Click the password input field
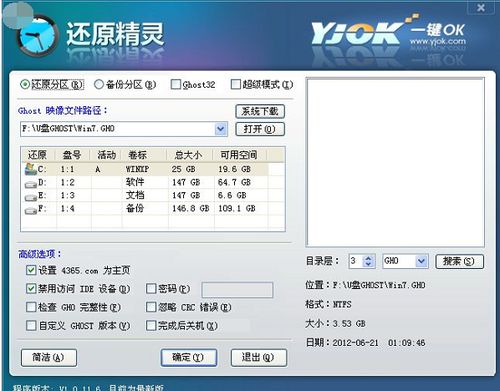The image size is (500, 391). pos(237,290)
